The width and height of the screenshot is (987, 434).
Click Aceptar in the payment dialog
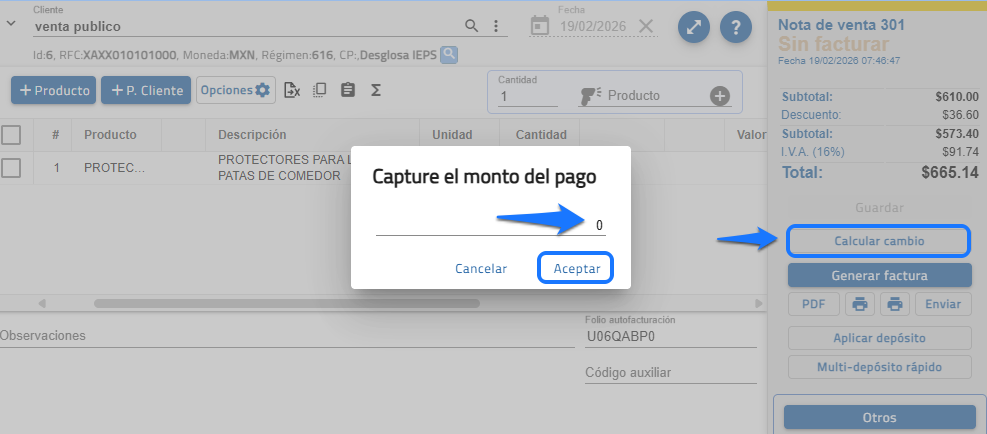tap(576, 268)
